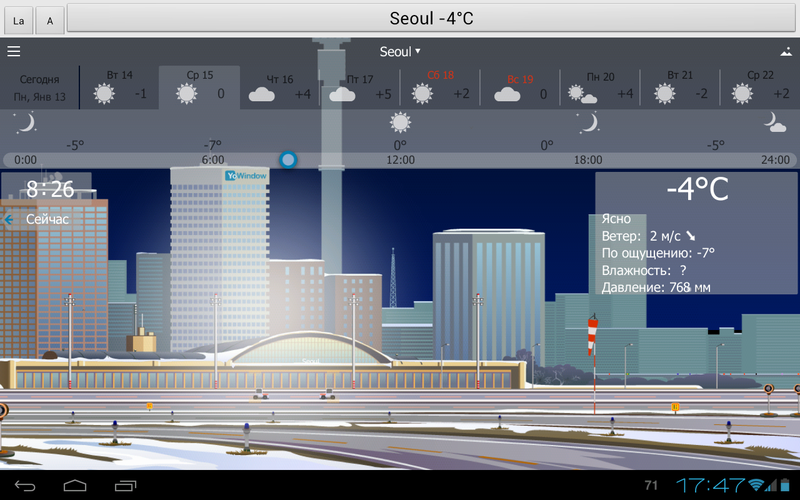Jump timeline to 18:00
800x500 pixels.
pos(588,160)
